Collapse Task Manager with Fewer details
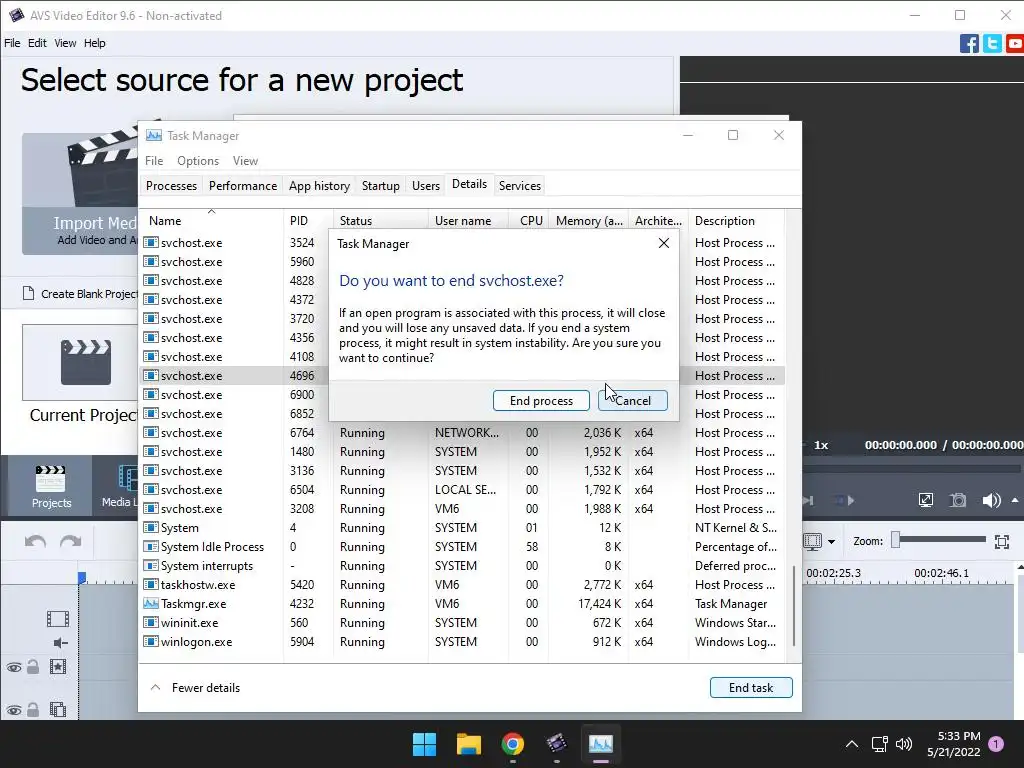Image resolution: width=1024 pixels, height=768 pixels. click(x=196, y=687)
